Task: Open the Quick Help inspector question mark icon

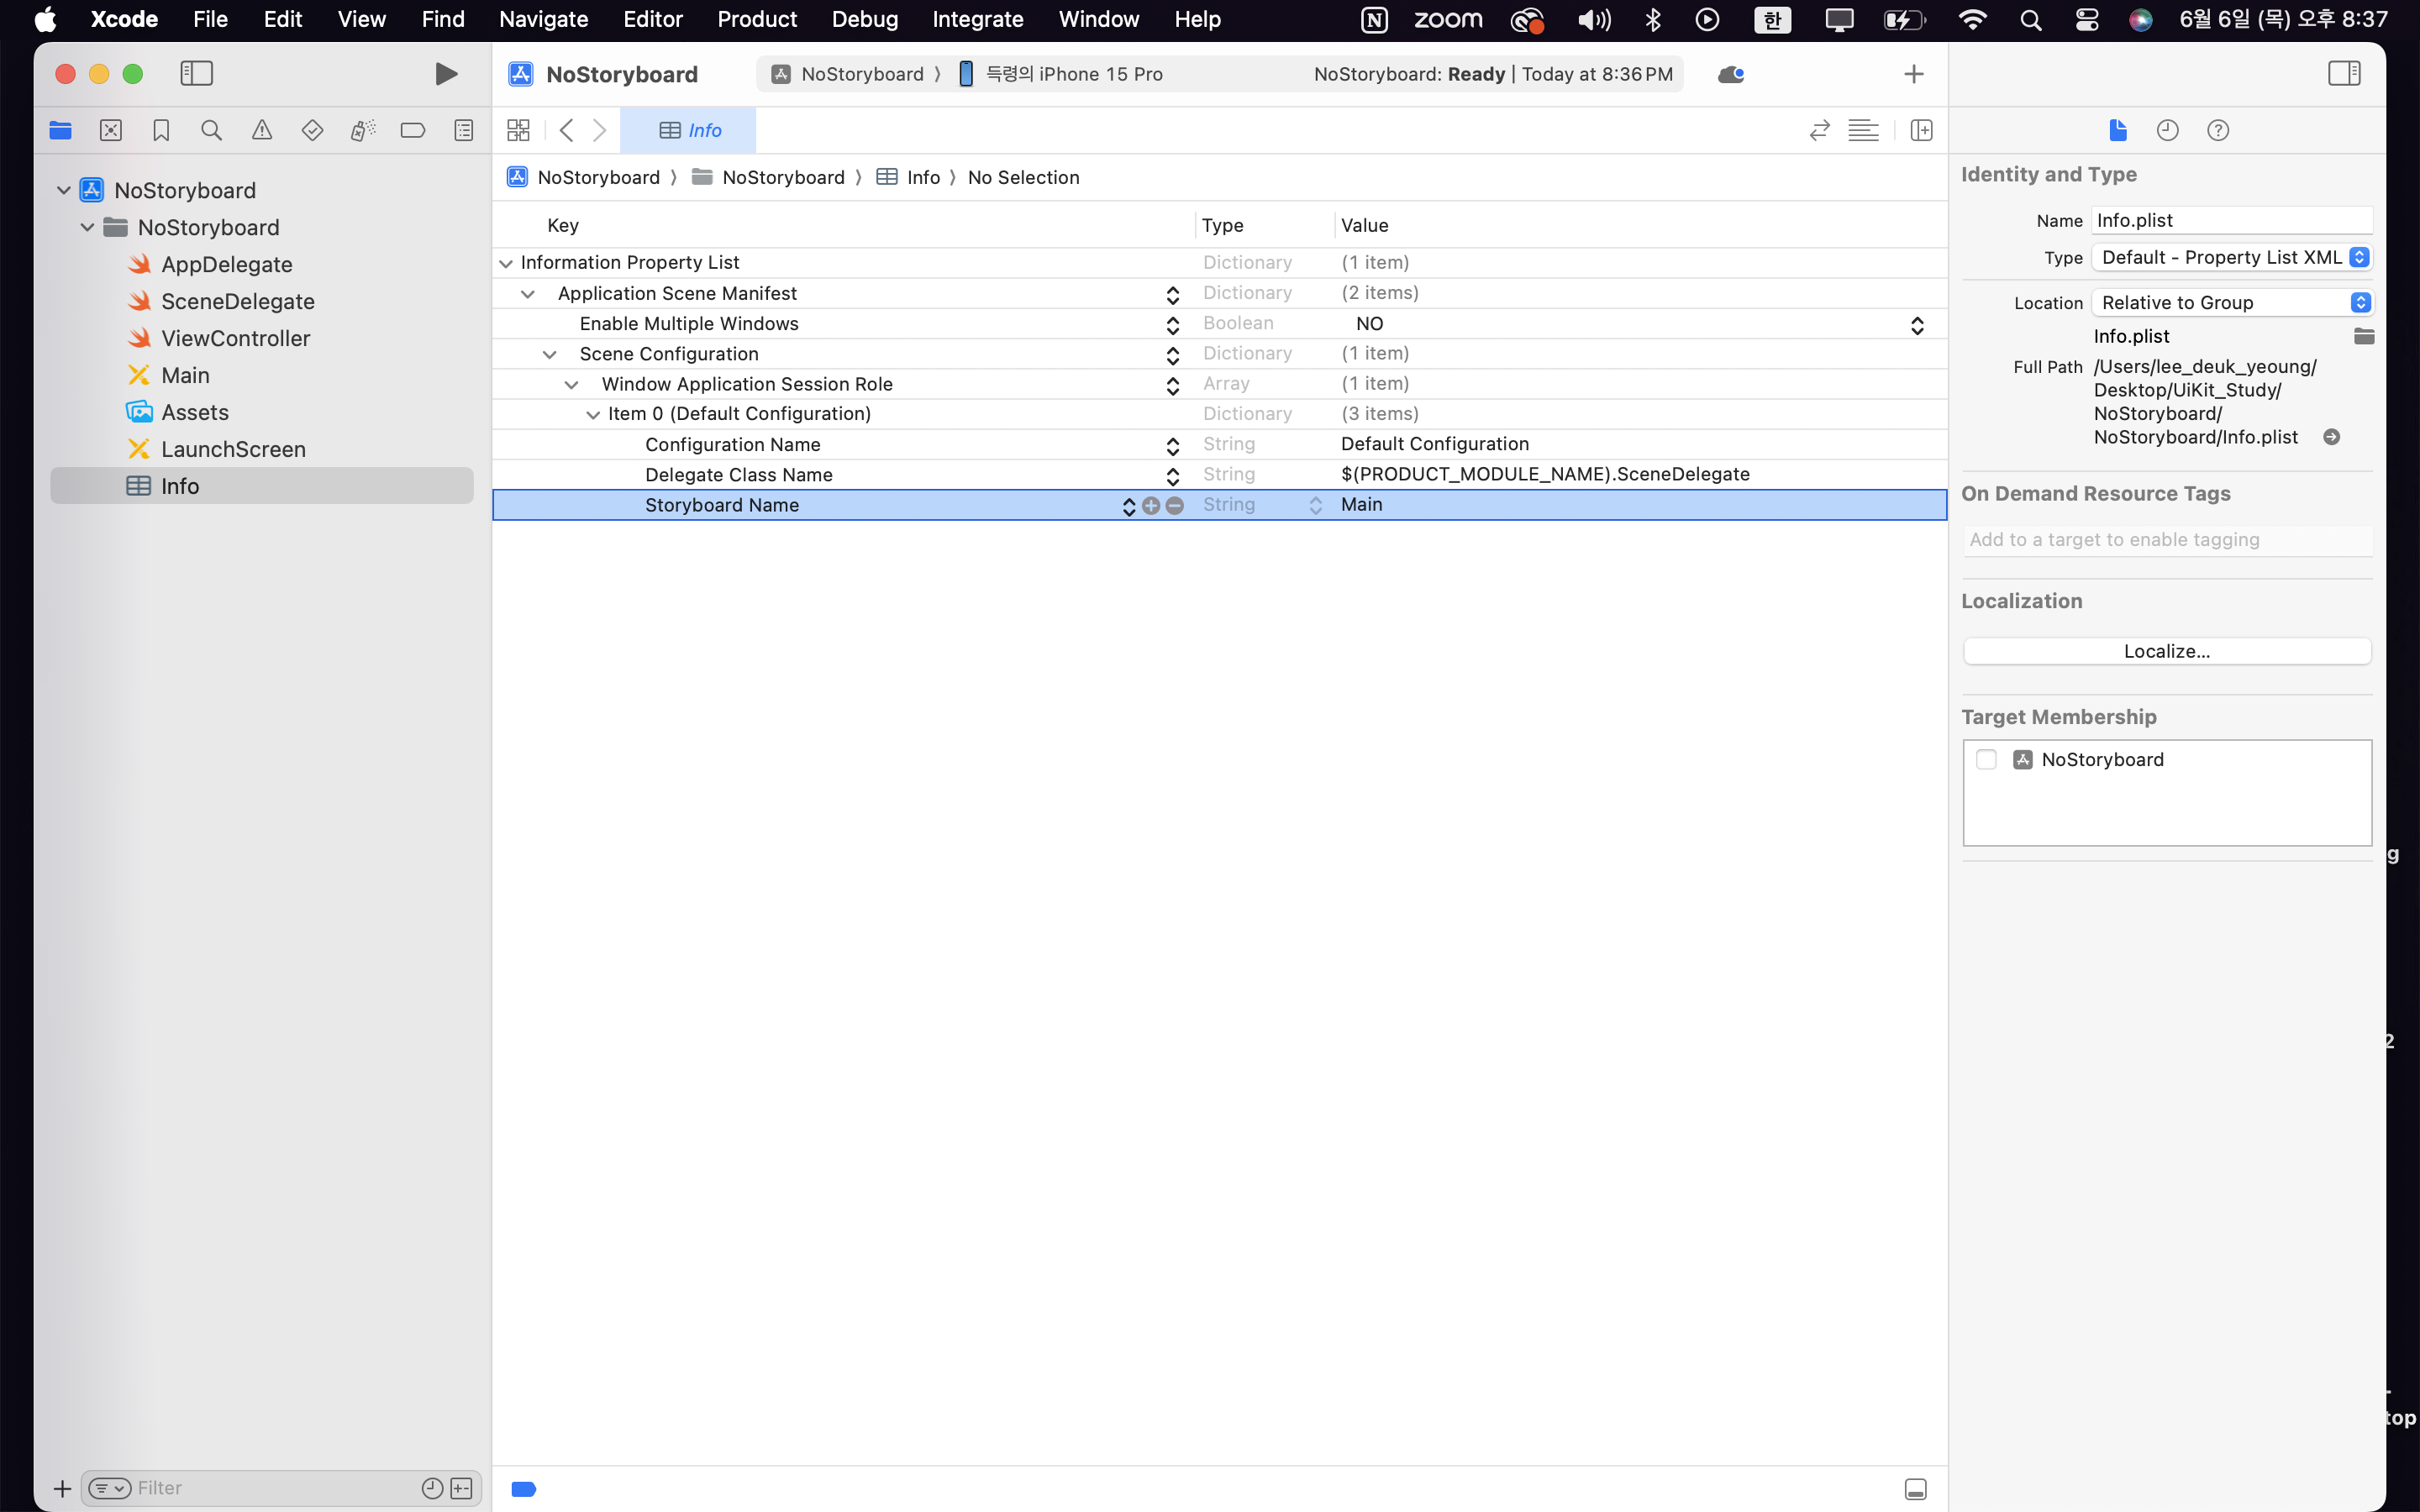Action: pyautogui.click(x=2217, y=130)
